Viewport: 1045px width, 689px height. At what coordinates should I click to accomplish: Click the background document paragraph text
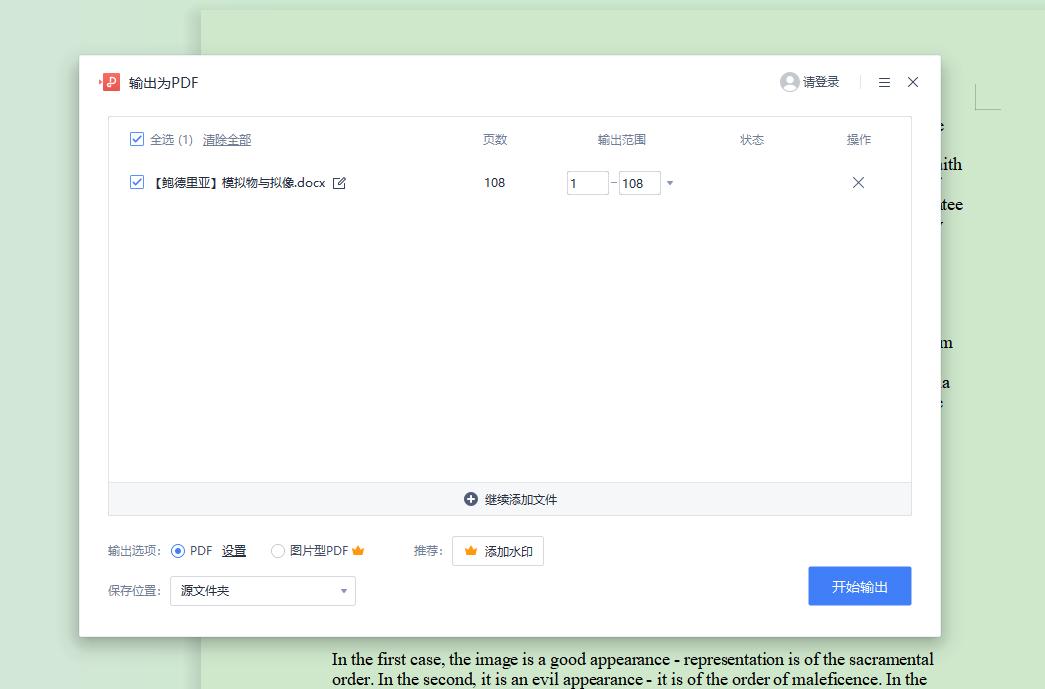[632, 669]
